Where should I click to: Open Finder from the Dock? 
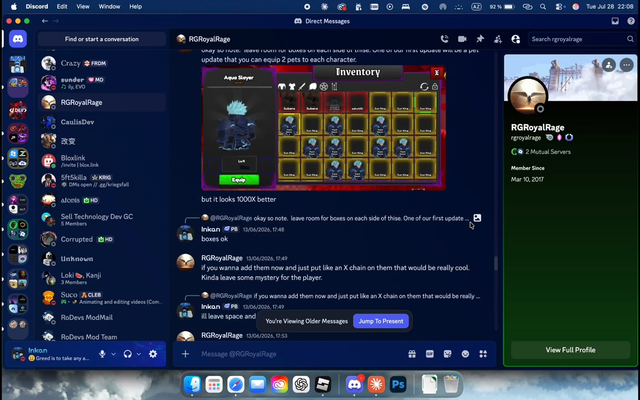coord(192,384)
